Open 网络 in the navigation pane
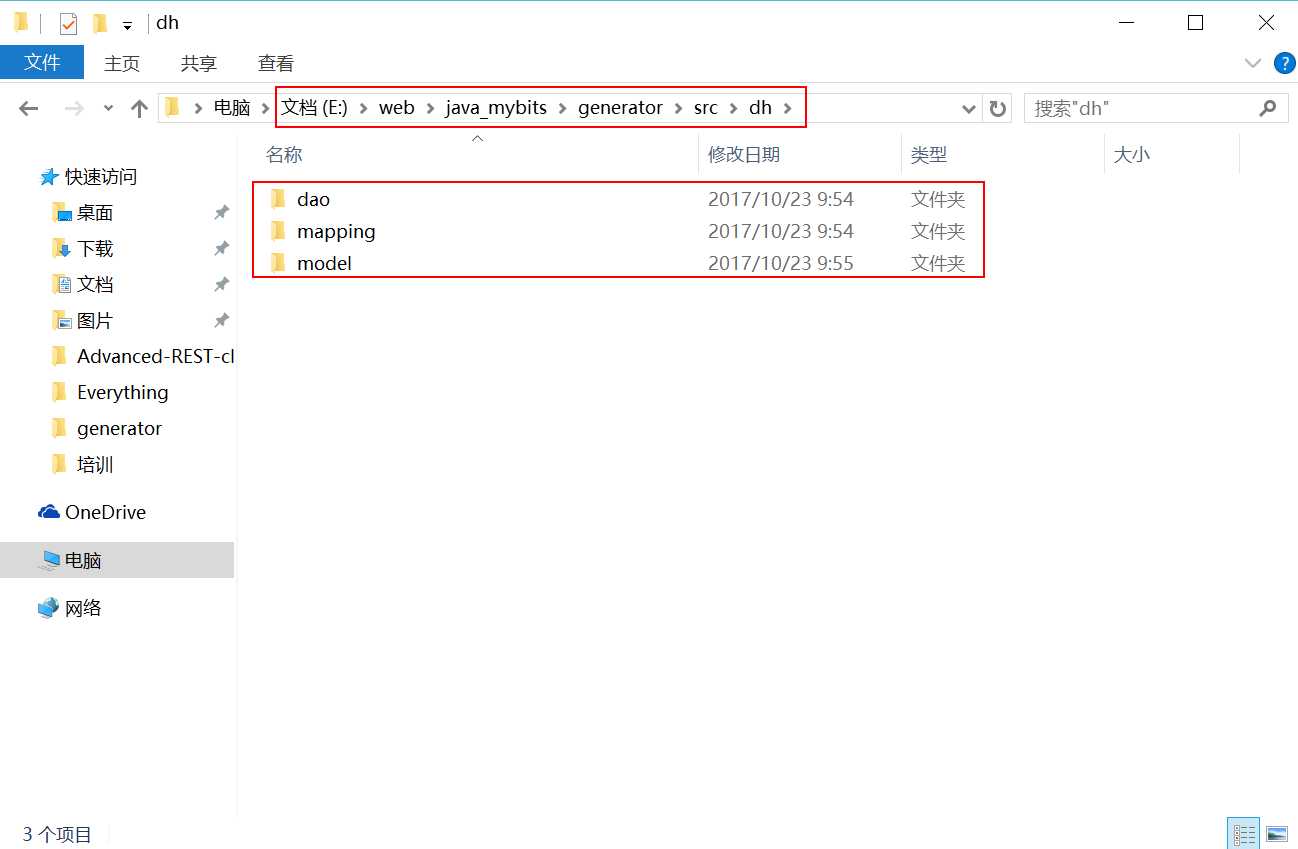1298x849 pixels. [83, 608]
